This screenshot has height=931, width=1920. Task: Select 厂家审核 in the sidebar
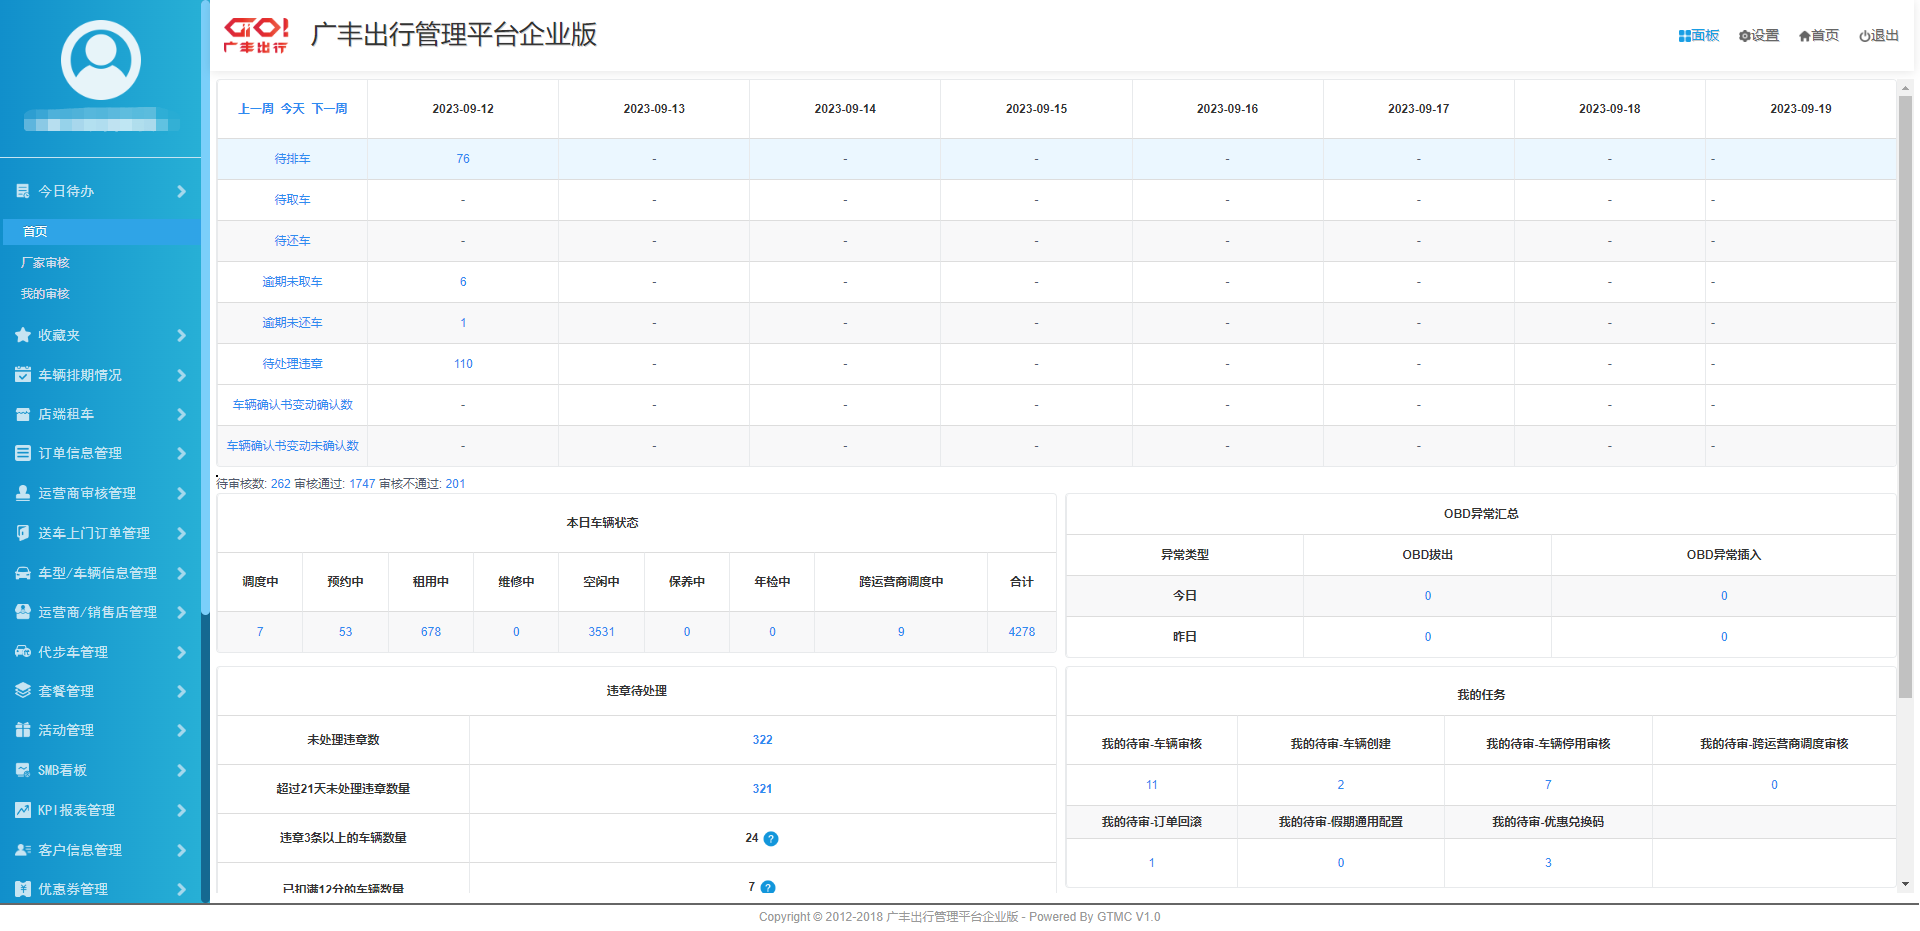click(45, 263)
